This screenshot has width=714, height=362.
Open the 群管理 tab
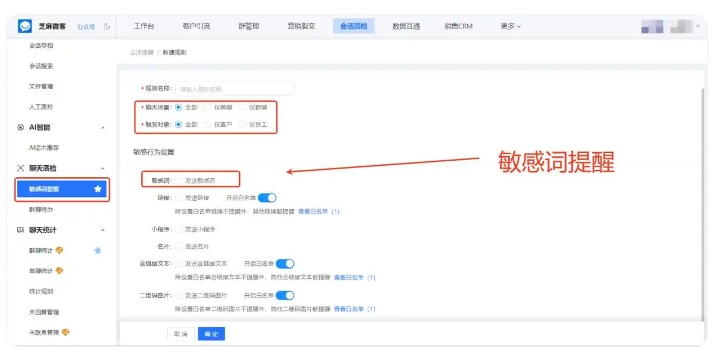[x=249, y=26]
